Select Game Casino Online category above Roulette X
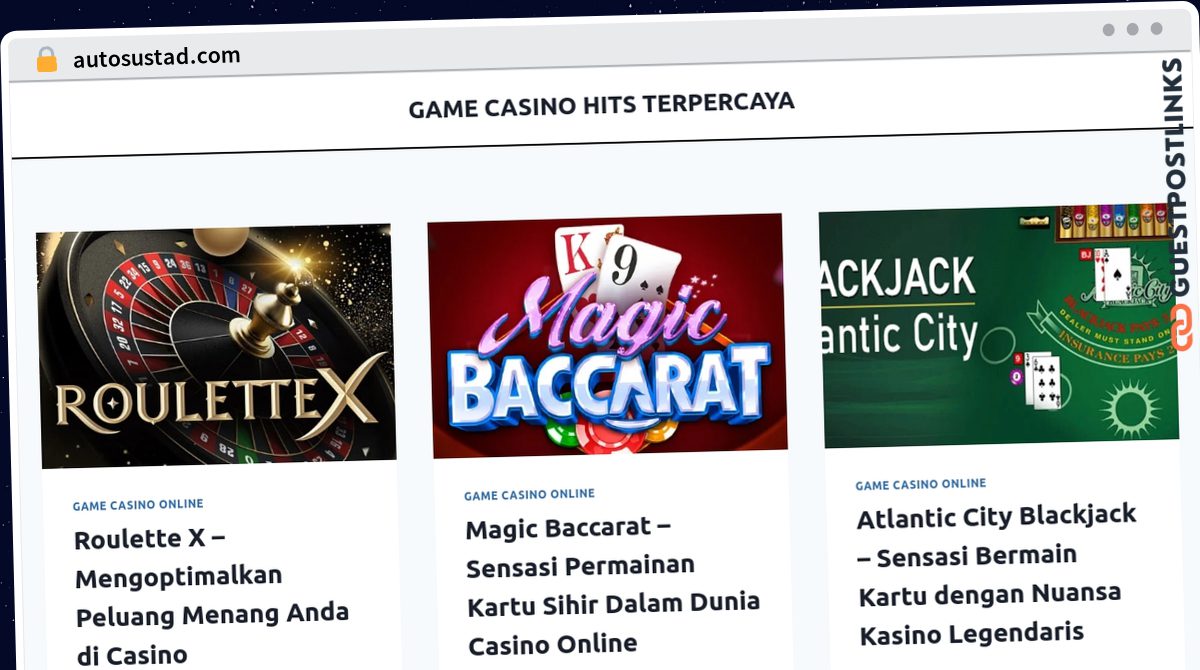This screenshot has height=670, width=1200. point(138,505)
